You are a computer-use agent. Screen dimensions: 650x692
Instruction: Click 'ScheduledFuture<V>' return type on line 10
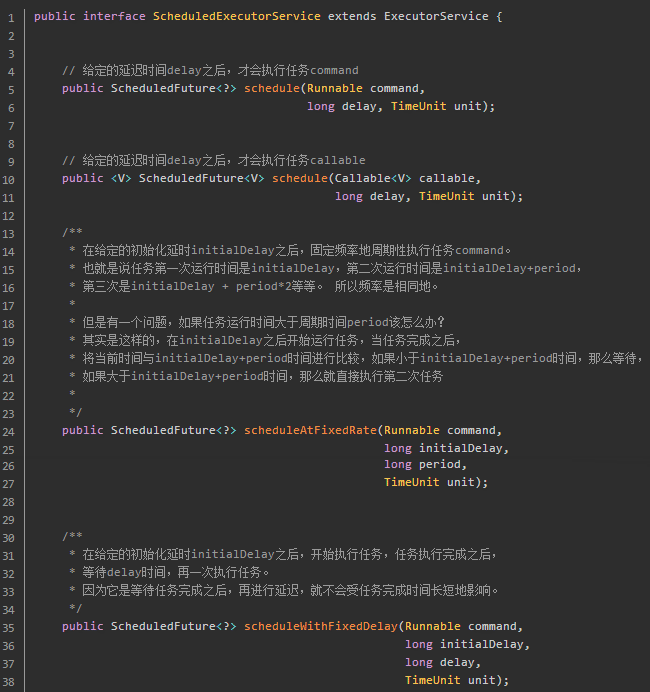coord(202,178)
